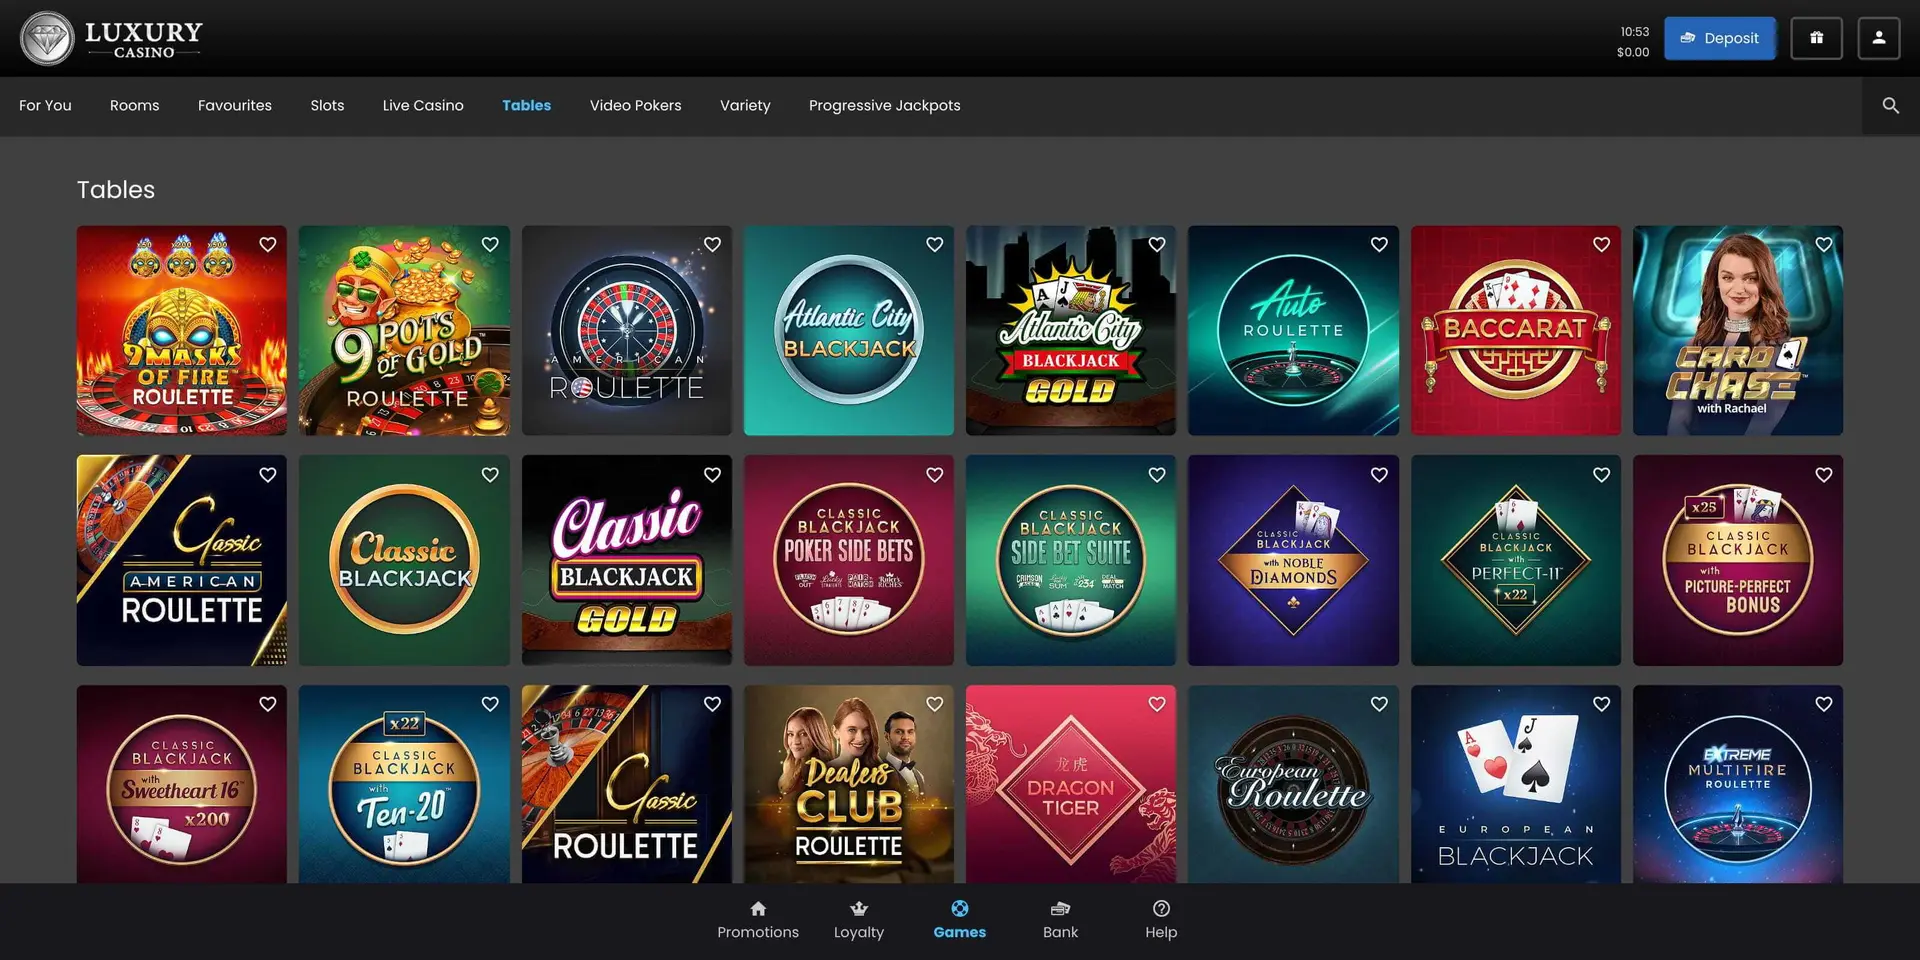Add Auto Roulette to favourites via heart
The image size is (1920, 960).
[x=1378, y=244]
